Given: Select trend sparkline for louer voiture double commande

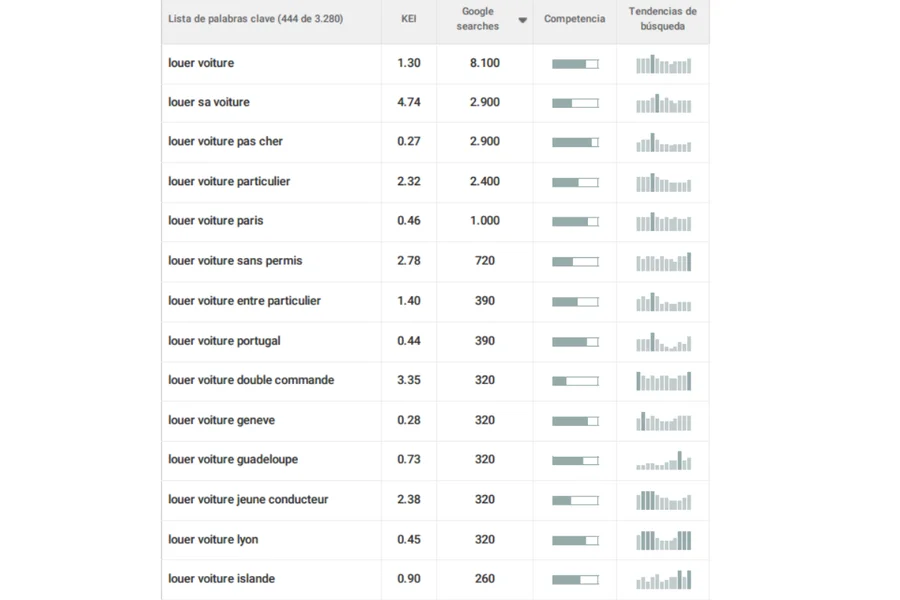Looking at the screenshot, I should [x=663, y=381].
